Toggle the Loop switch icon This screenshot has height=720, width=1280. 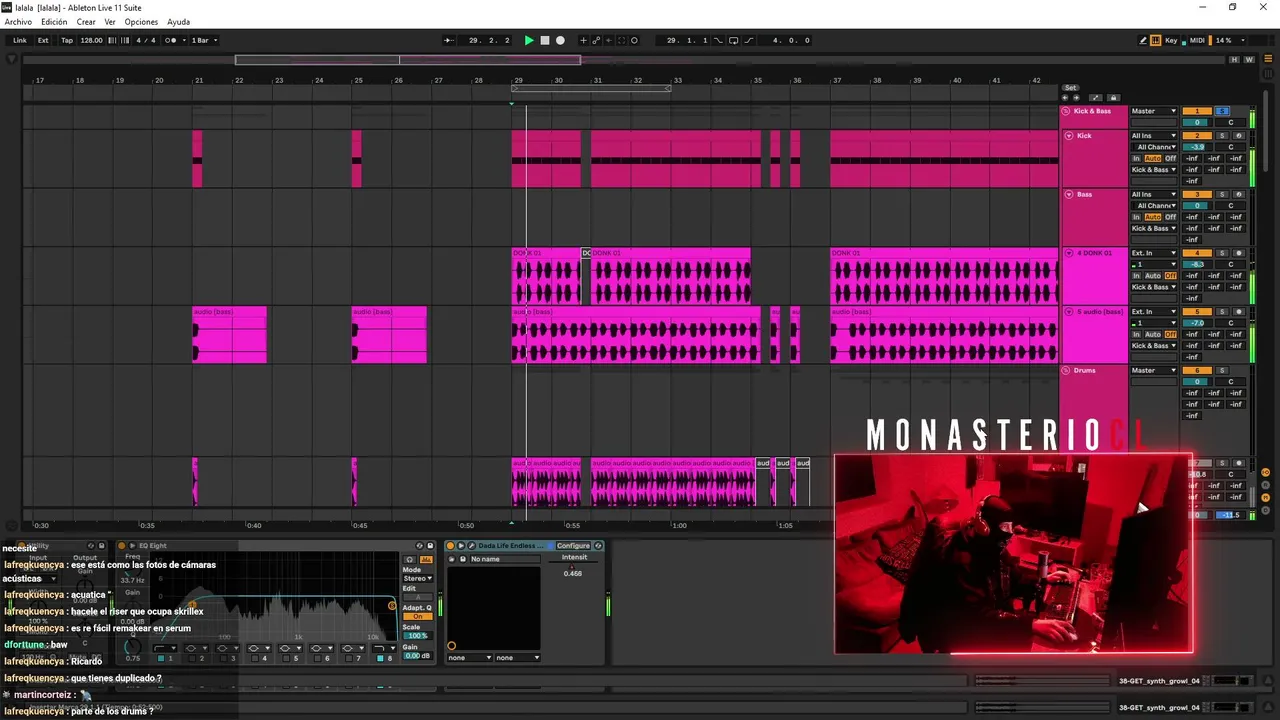pos(733,40)
